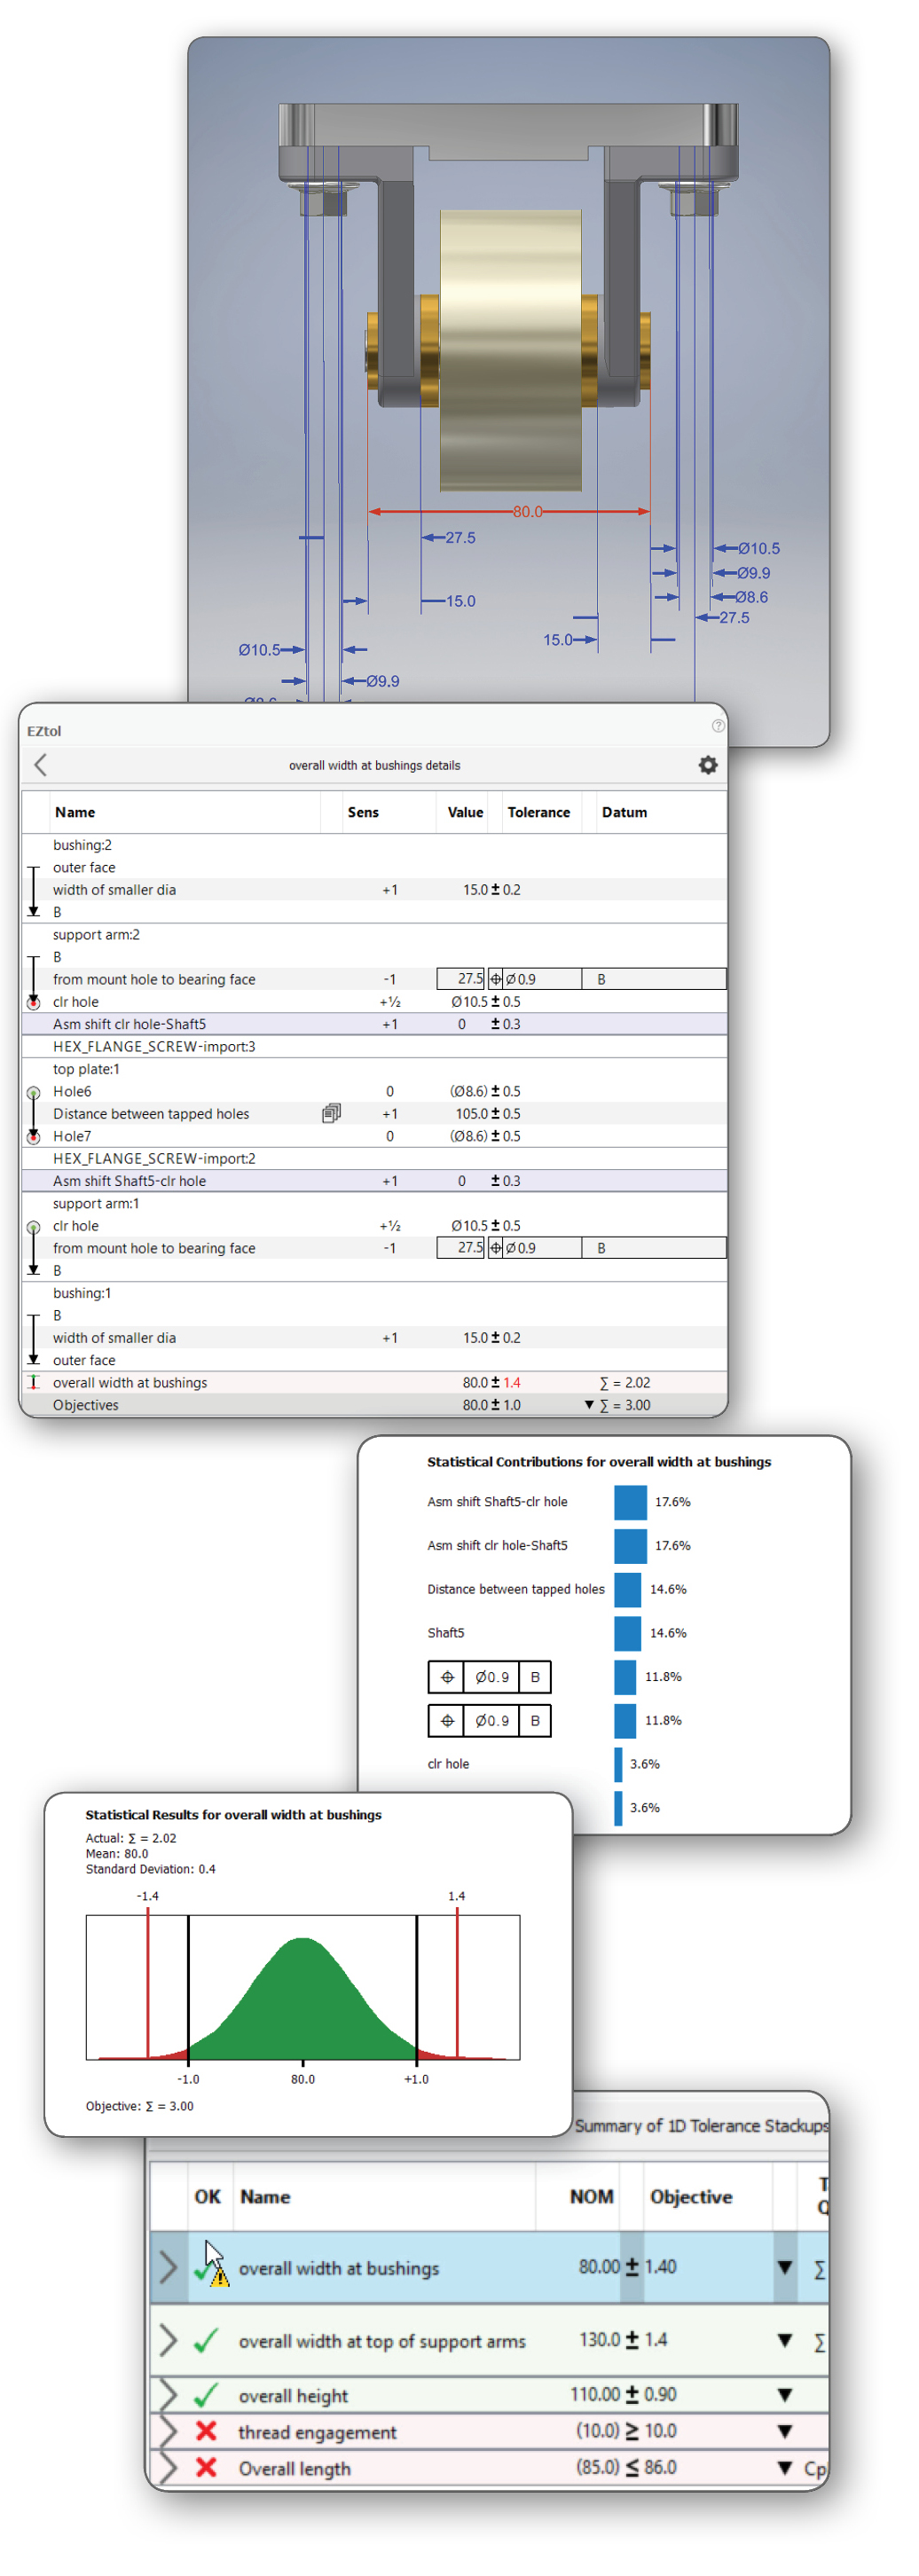
Task: Select the Asm shift Shaft5-clr hole table row
Action: coord(374,1181)
